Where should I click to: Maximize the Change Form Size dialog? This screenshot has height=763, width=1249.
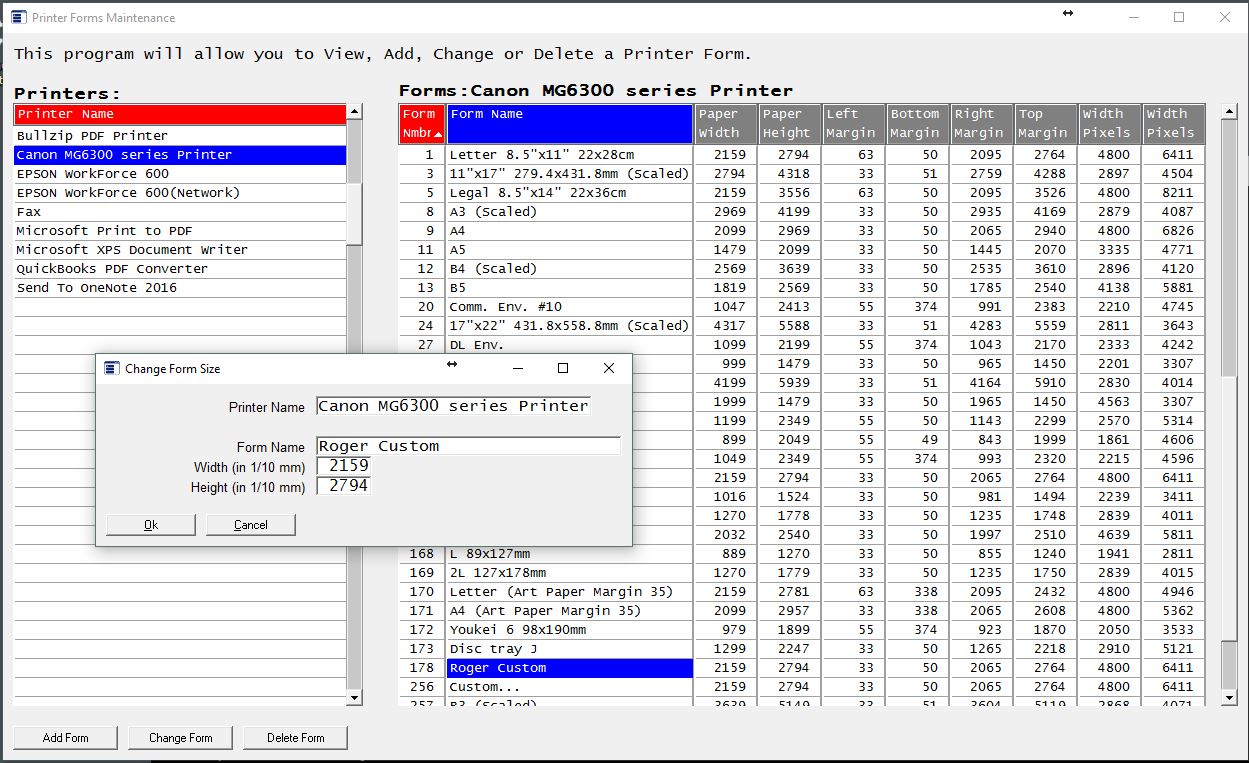[563, 368]
